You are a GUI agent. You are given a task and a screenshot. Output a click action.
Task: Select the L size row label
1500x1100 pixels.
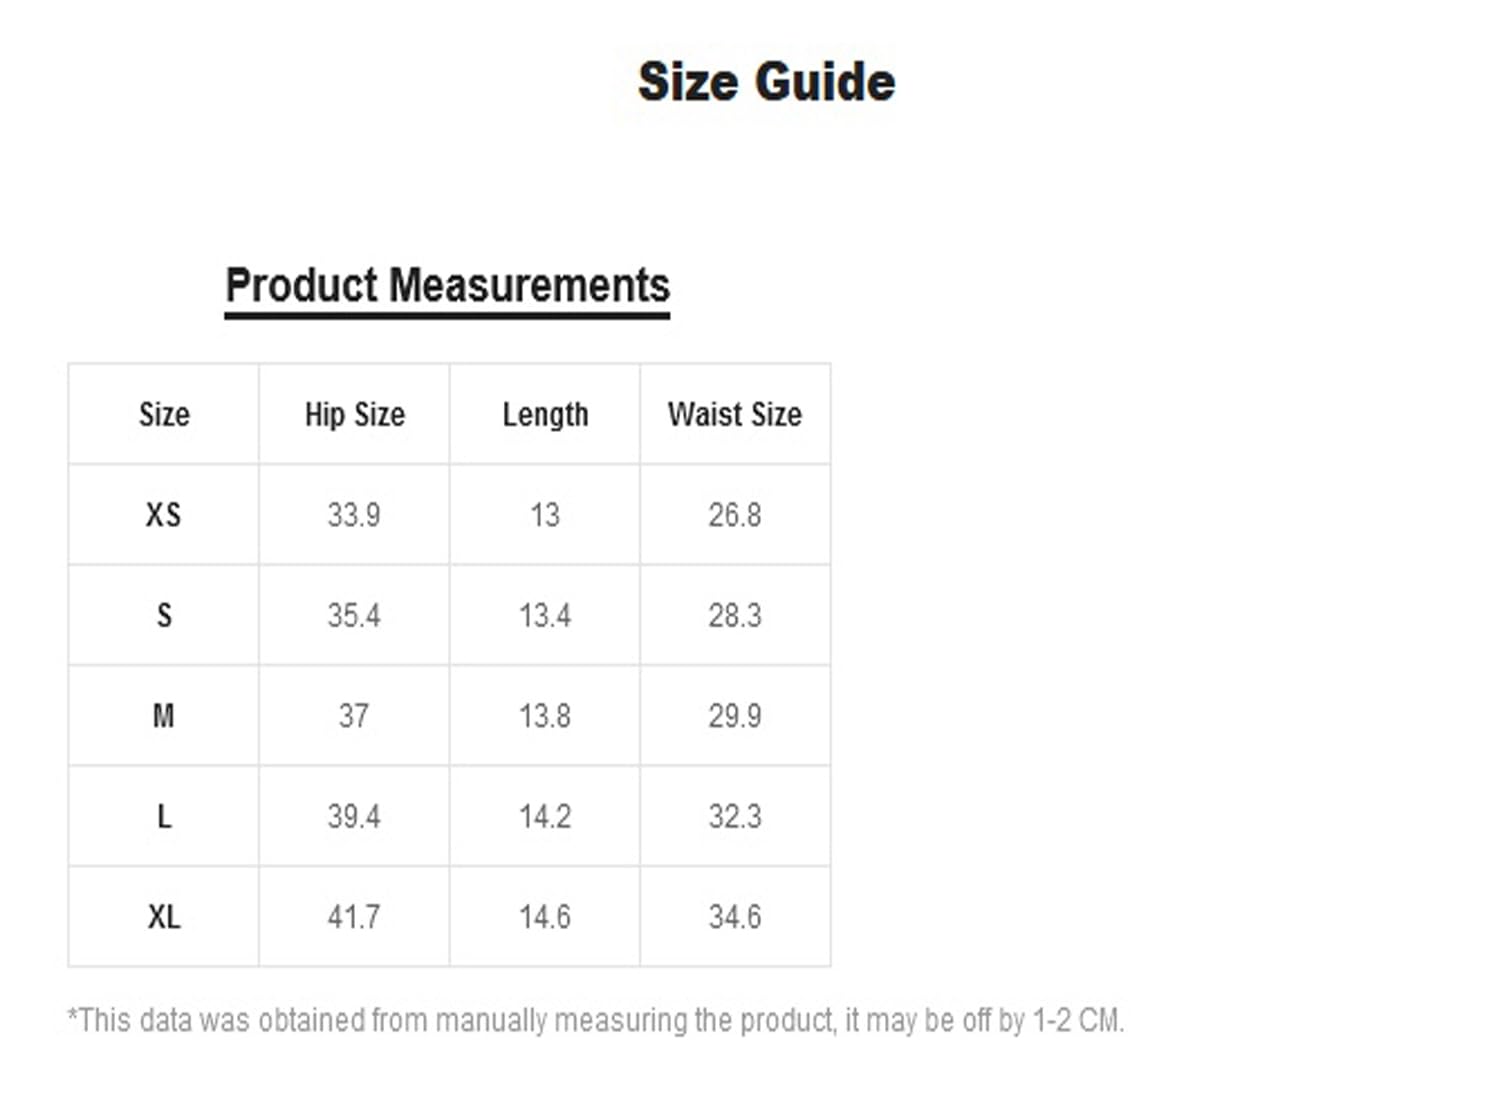(x=164, y=816)
